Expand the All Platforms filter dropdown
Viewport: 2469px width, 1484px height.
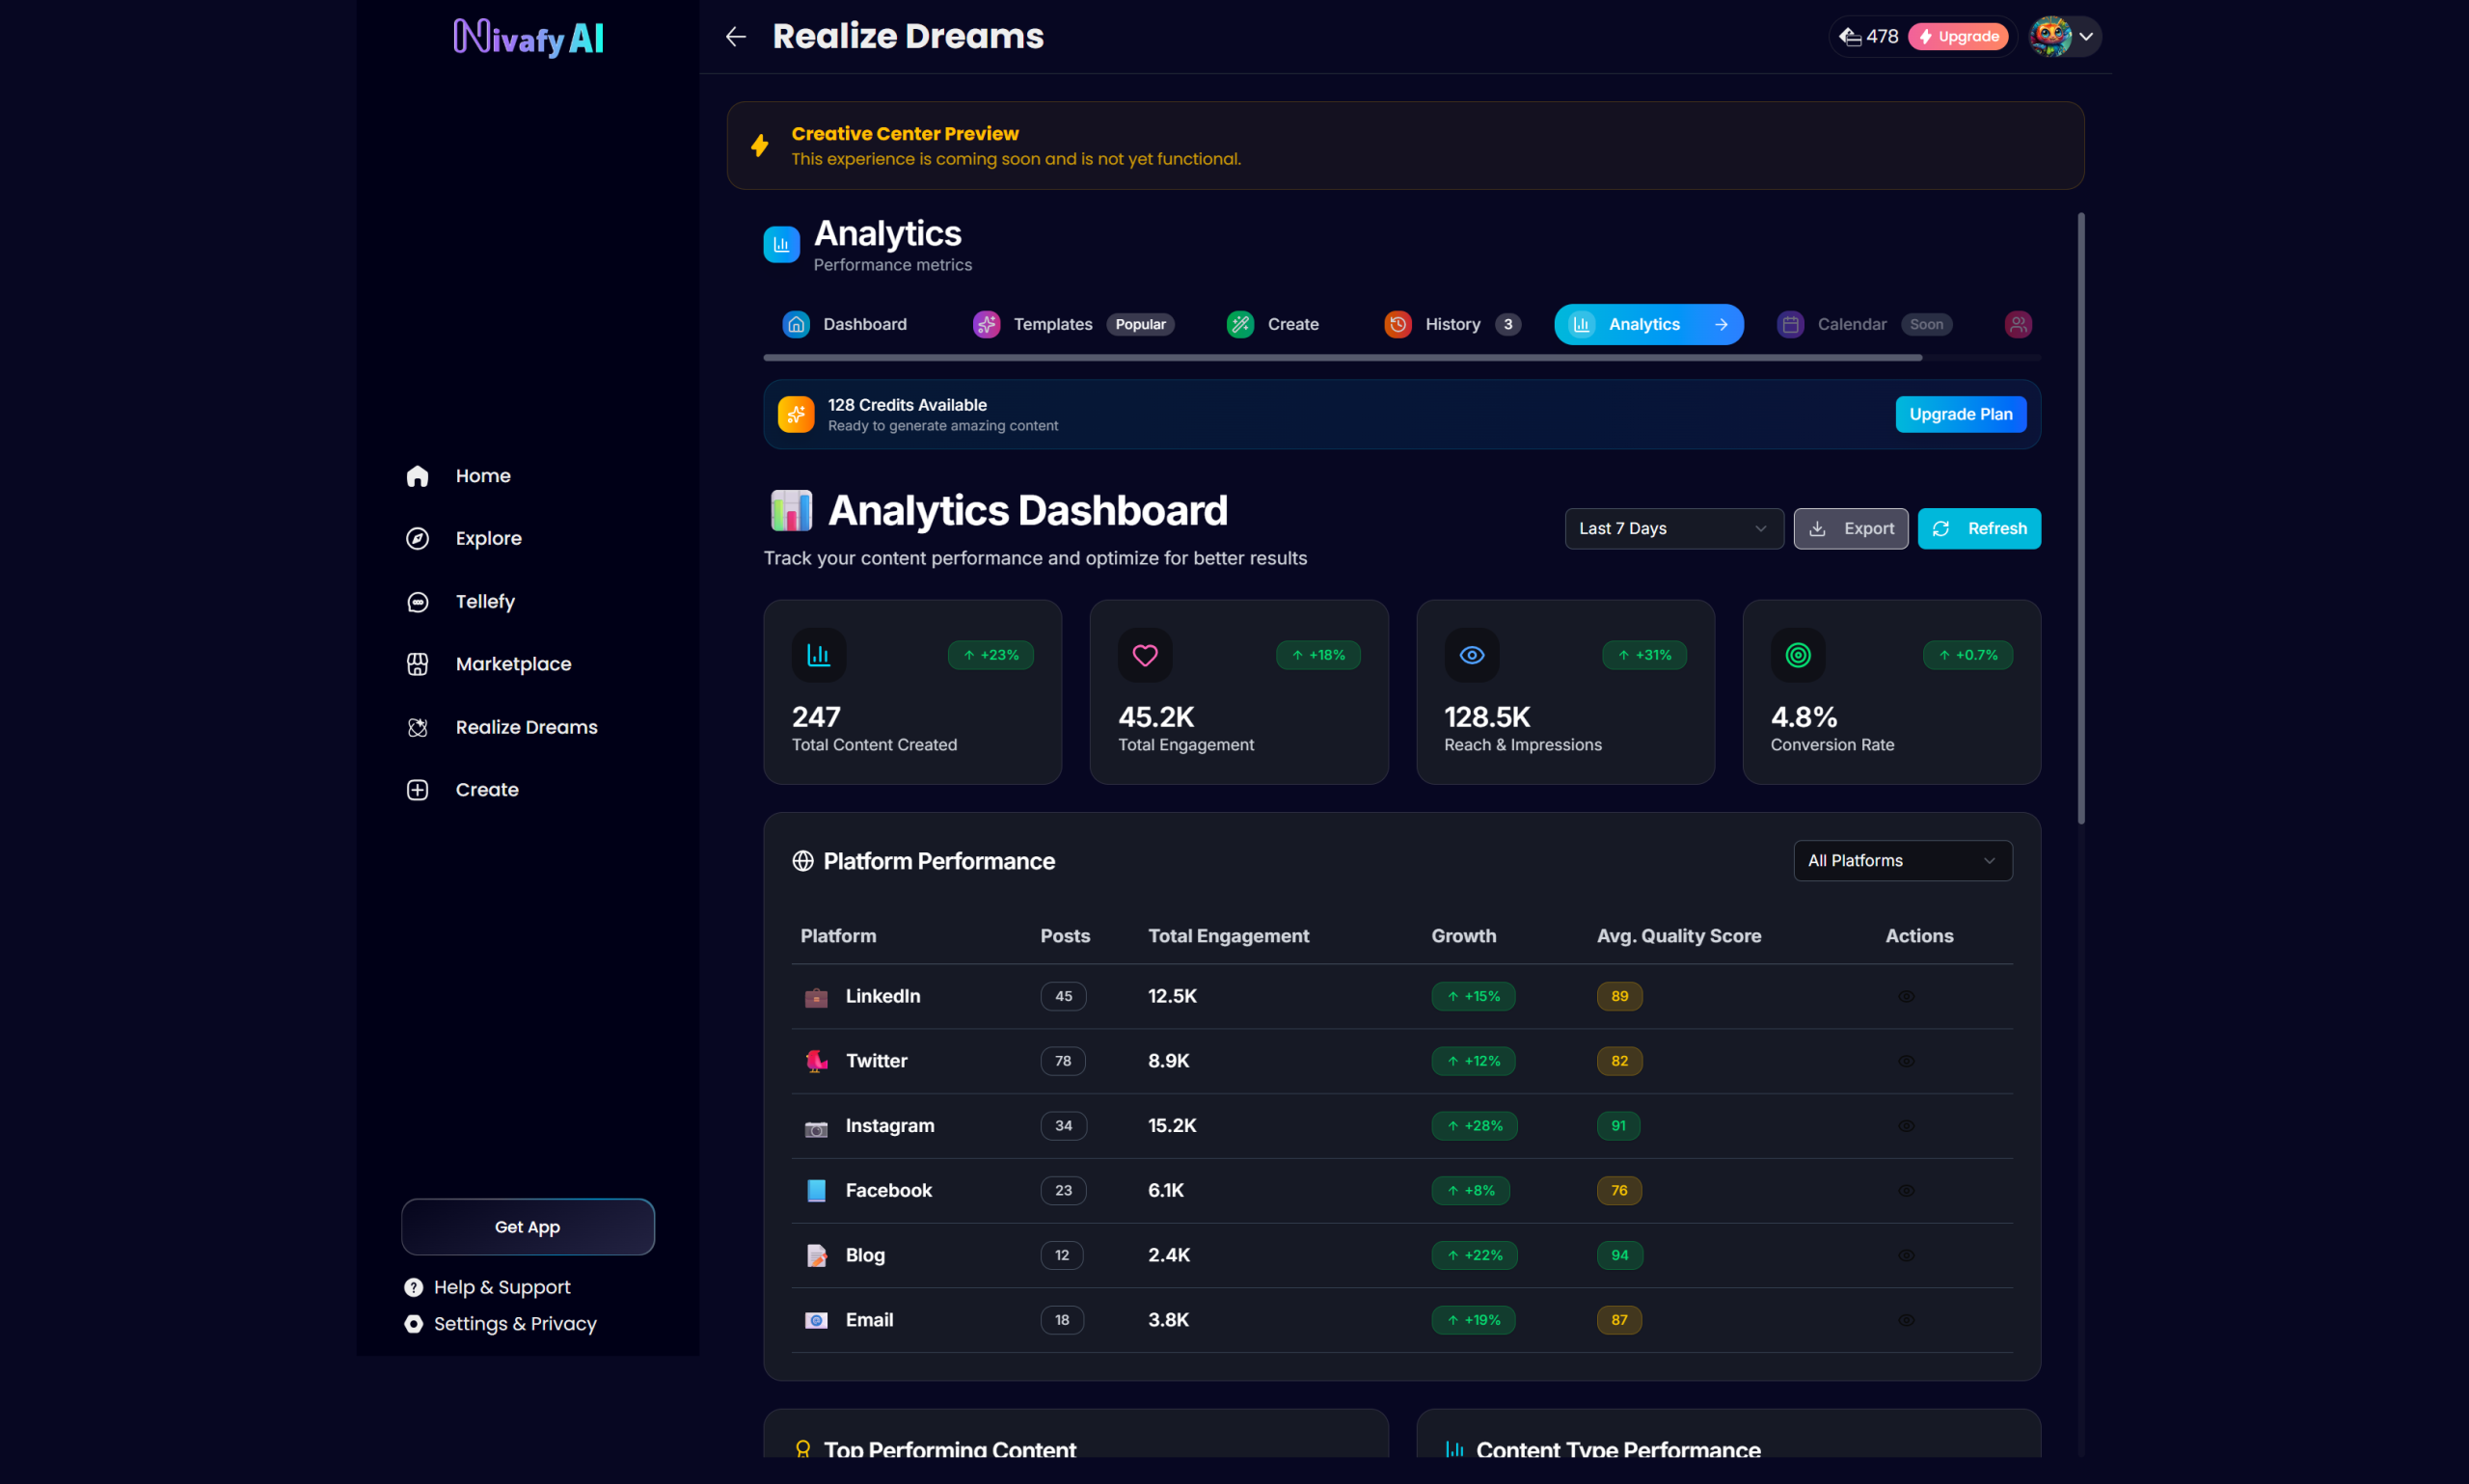tap(1902, 860)
